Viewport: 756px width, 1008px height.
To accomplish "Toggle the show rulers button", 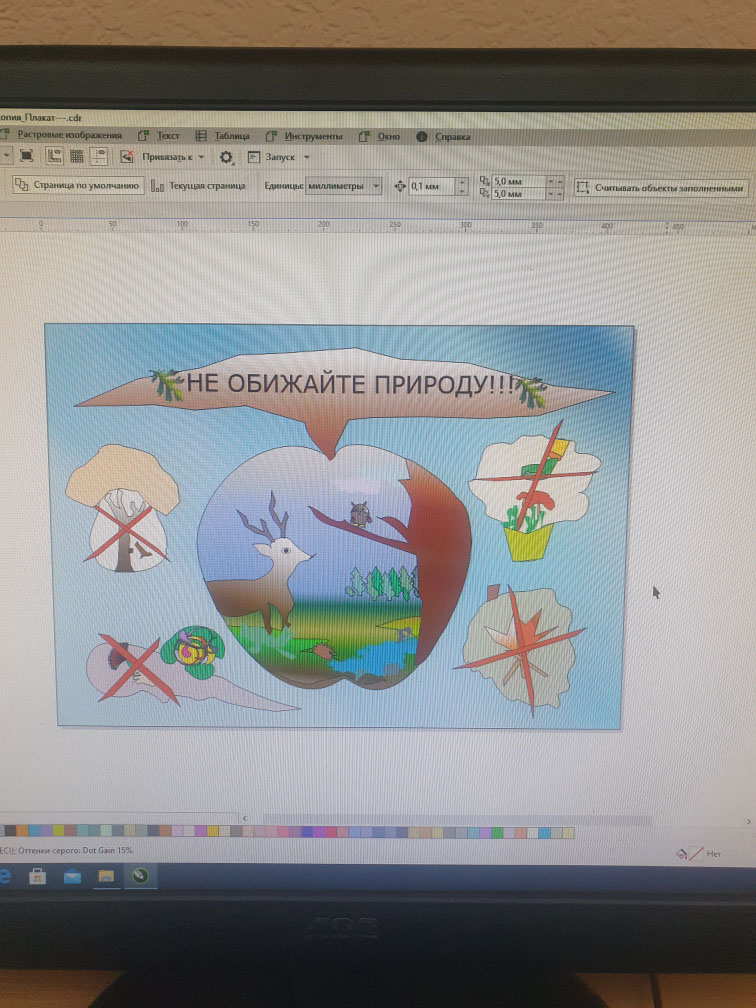I will (x=55, y=157).
